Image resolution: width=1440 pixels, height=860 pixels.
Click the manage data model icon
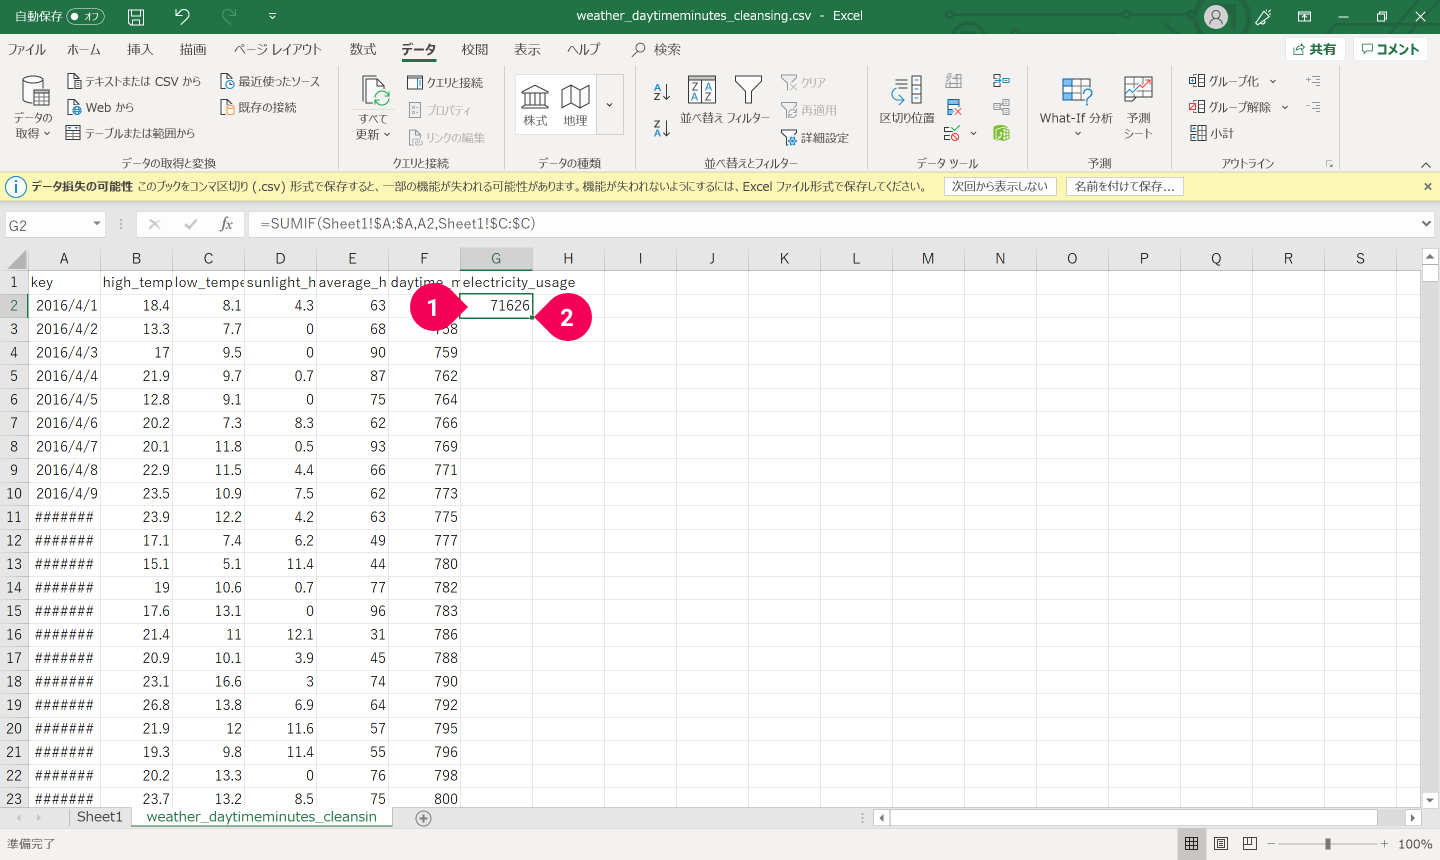1001,133
